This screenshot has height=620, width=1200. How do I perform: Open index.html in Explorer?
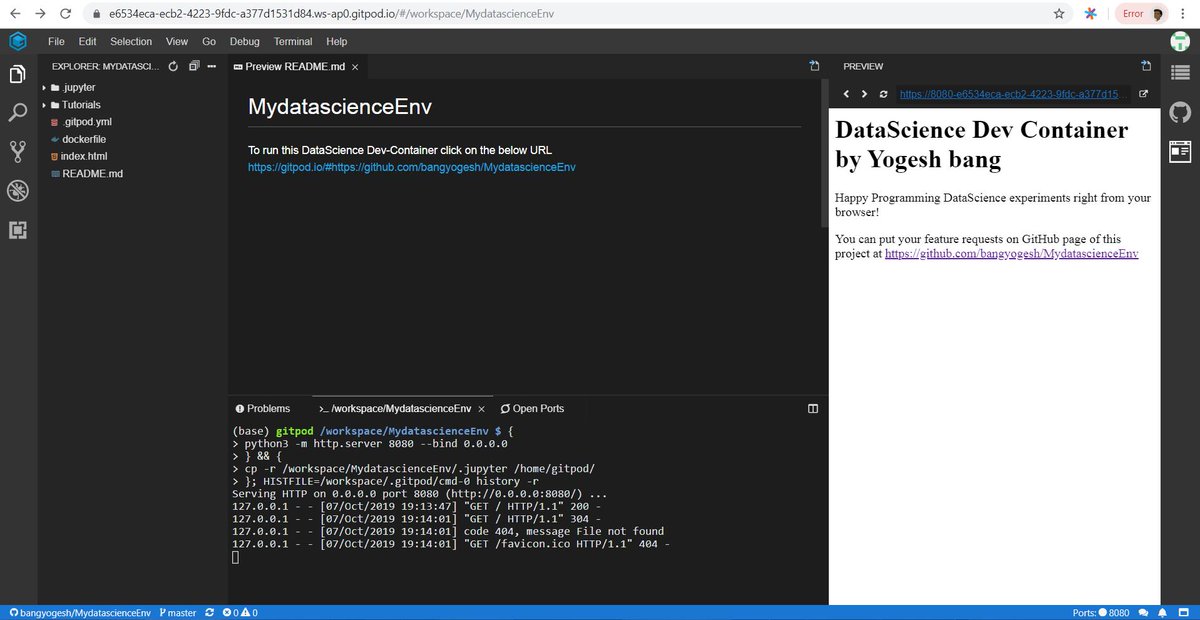coord(84,156)
